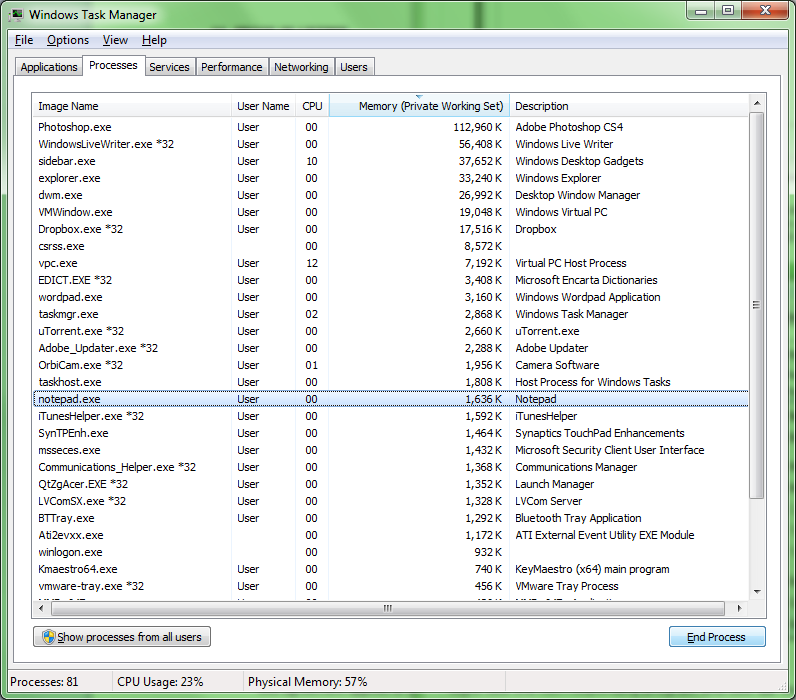
Task: Select the OrbiCam.exe *32 process
Action: click(390, 365)
